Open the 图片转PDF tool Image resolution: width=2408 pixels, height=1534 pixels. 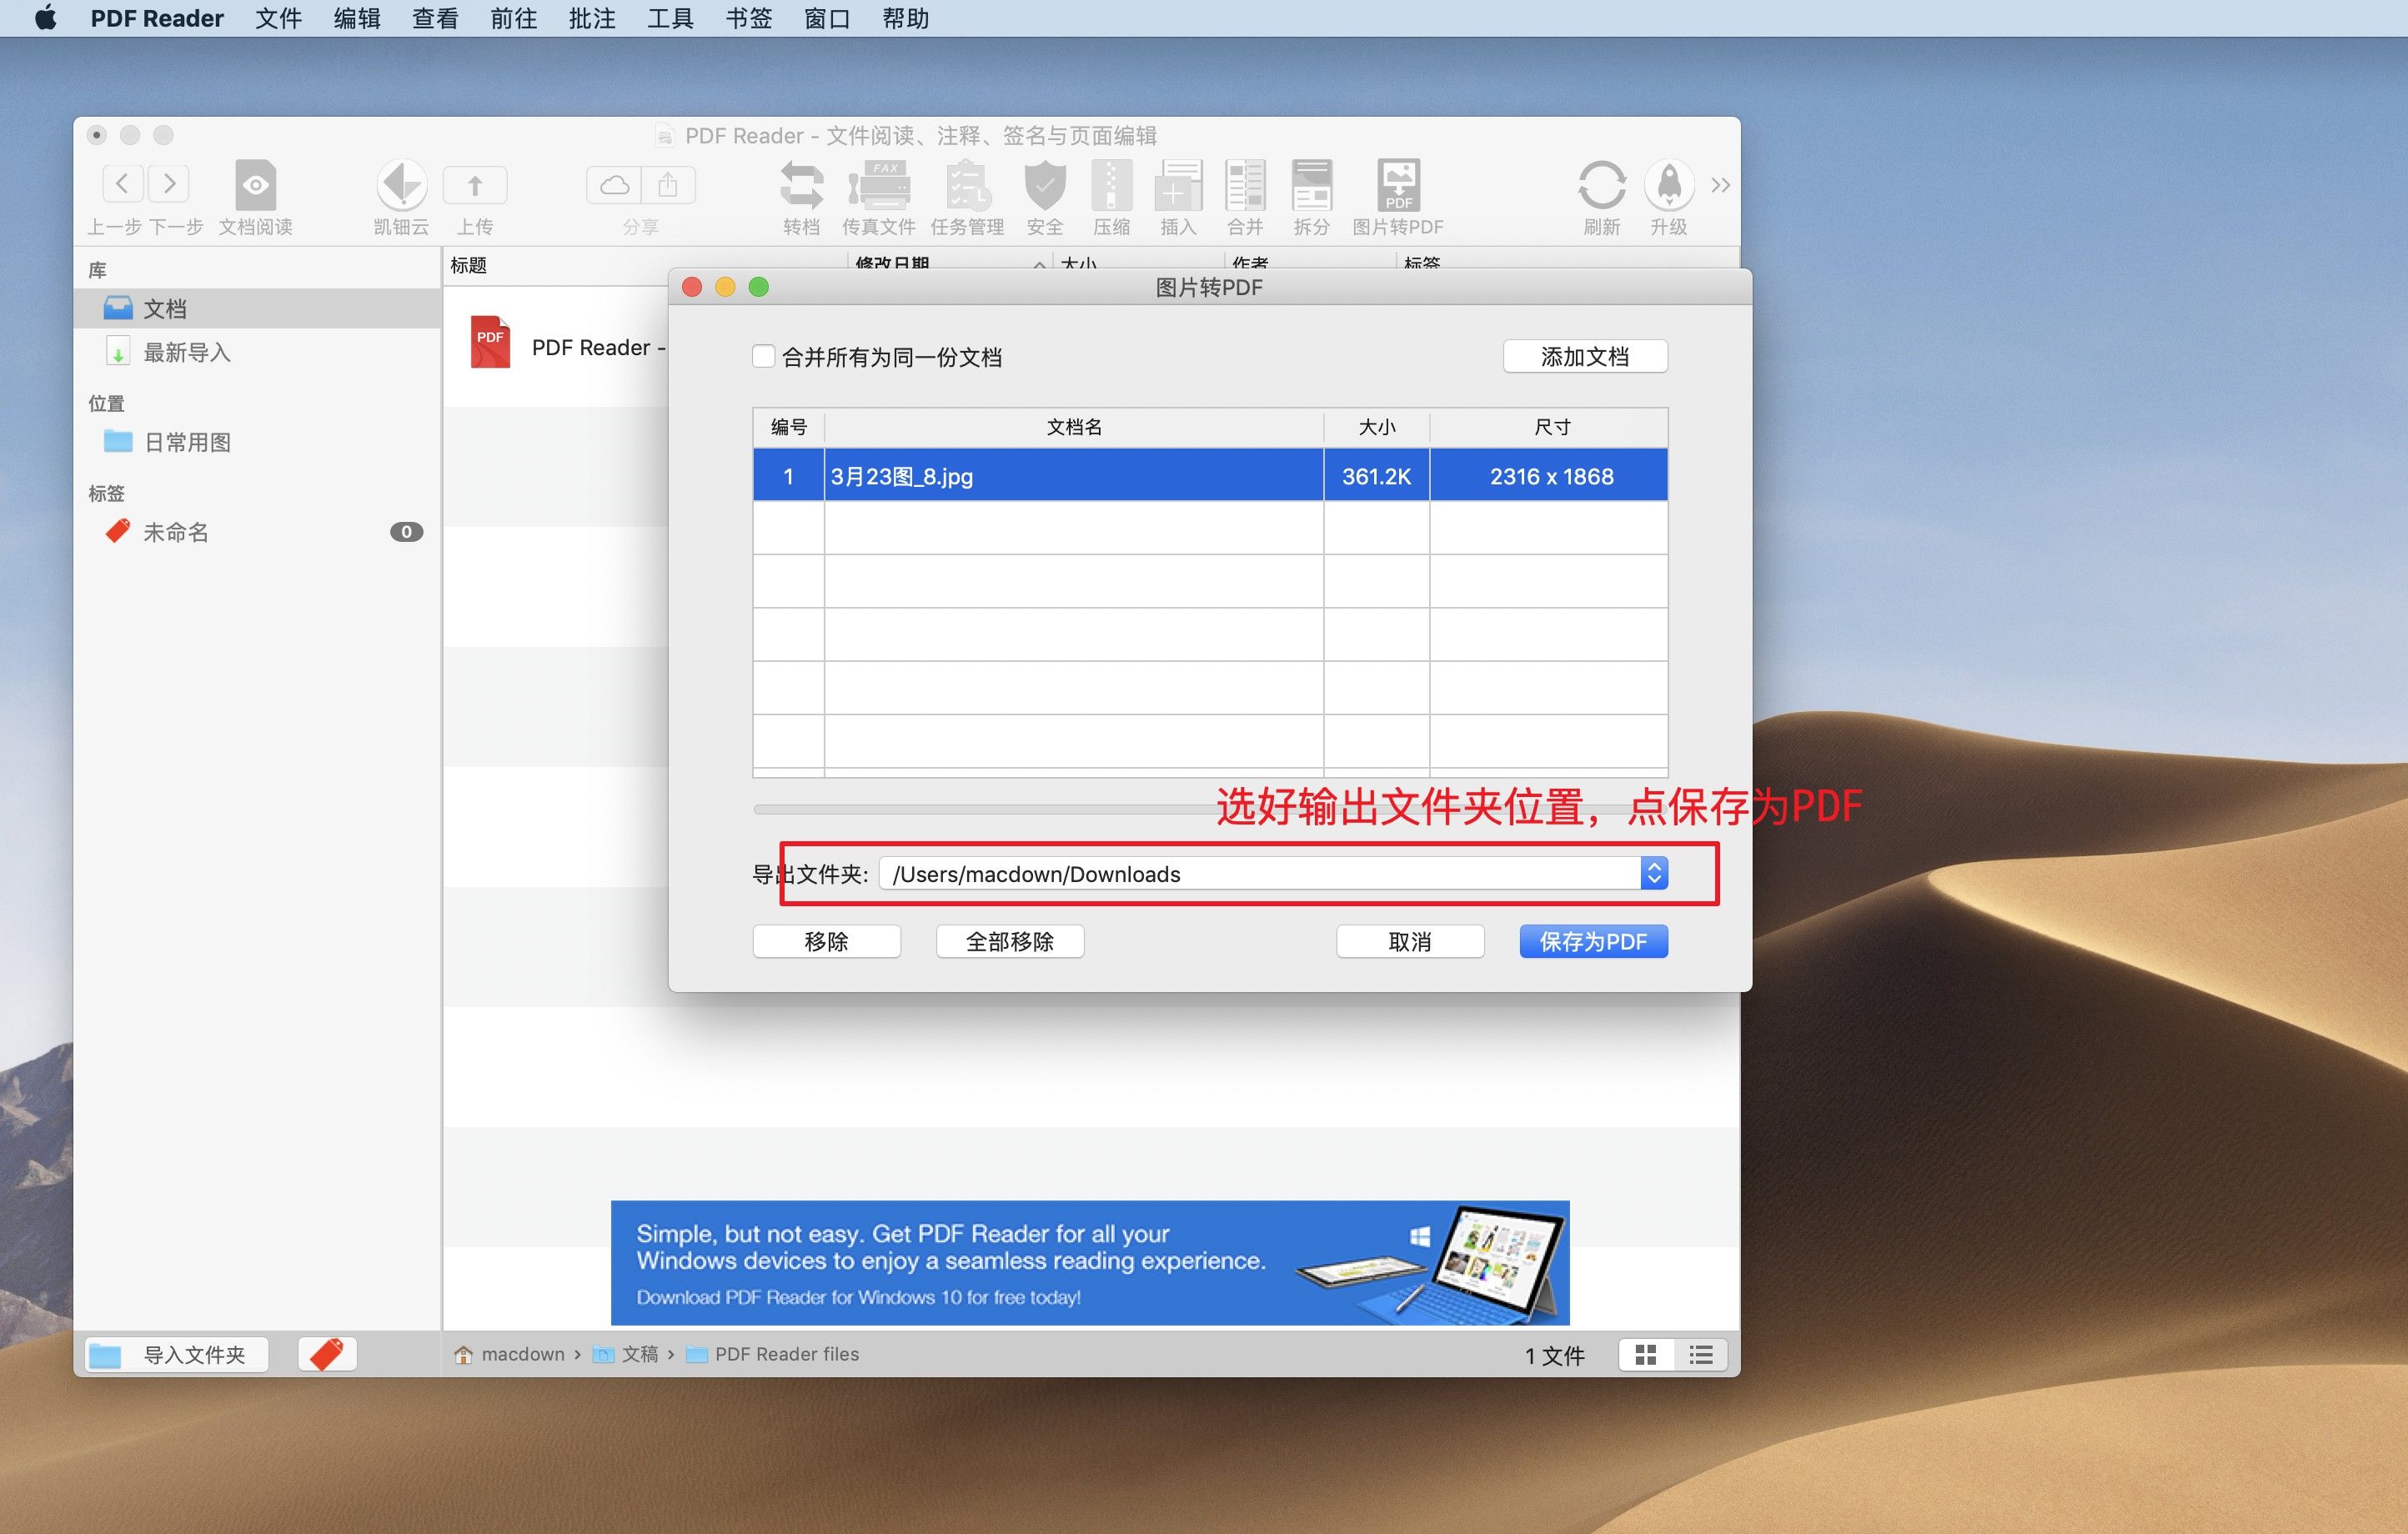(x=1397, y=195)
